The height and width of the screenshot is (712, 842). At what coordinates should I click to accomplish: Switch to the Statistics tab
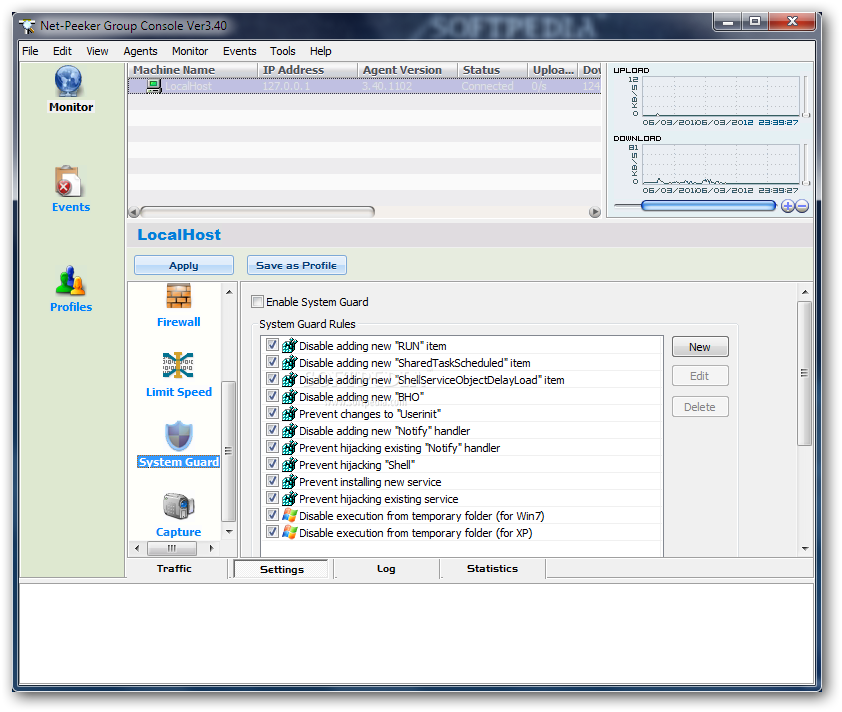[492, 569]
